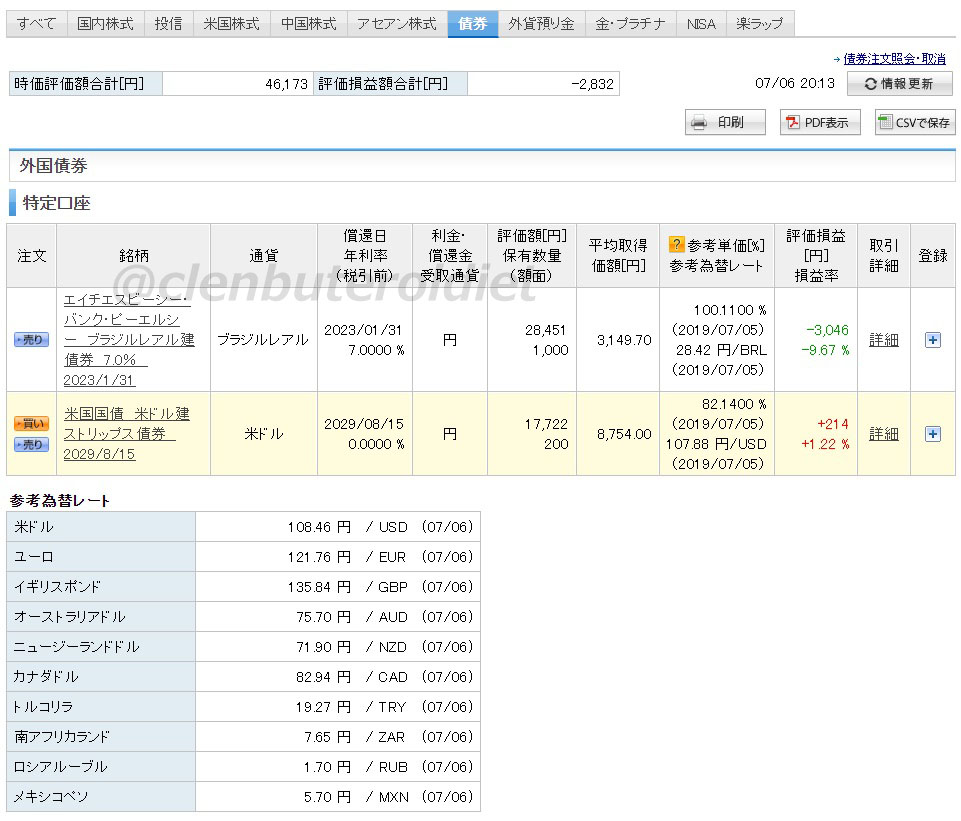This screenshot has height=821, width=961.
Task: Click the 外国債券 section heading
Action: (53, 166)
